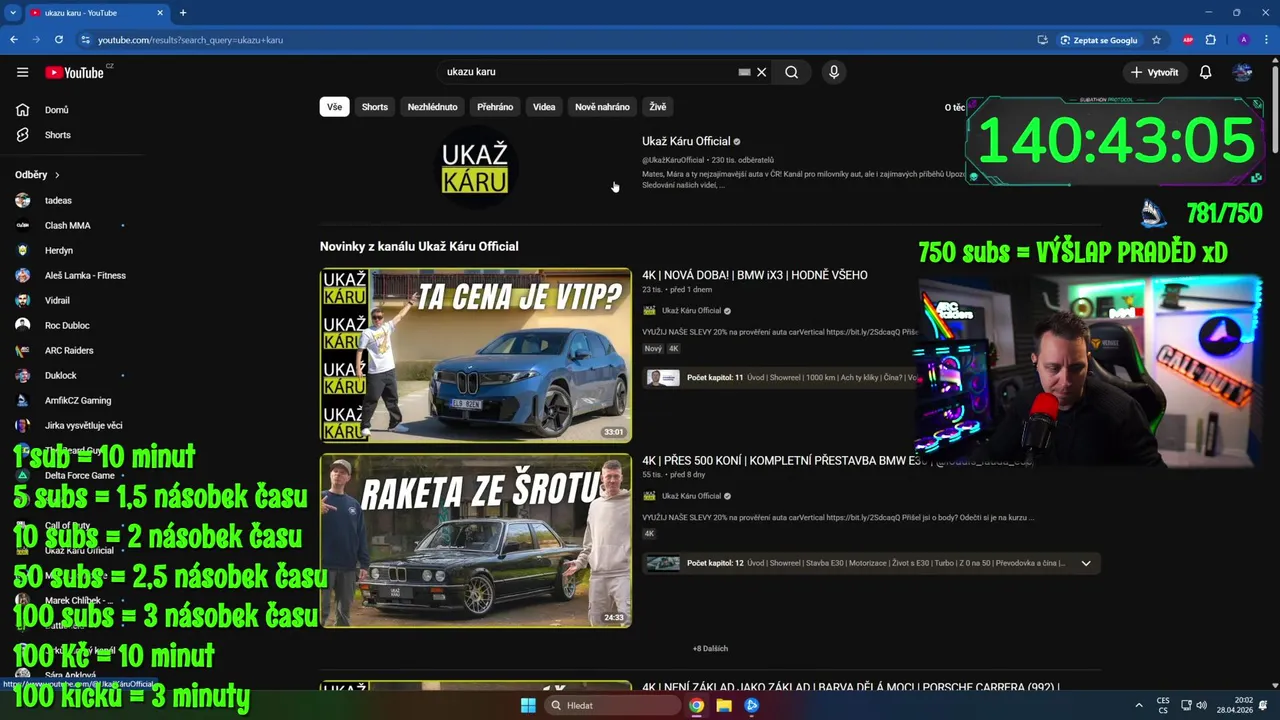Image resolution: width=1280 pixels, height=720 pixels.
Task: Open the AmfikCZ Gaming subscription channel
Action: (x=78, y=401)
